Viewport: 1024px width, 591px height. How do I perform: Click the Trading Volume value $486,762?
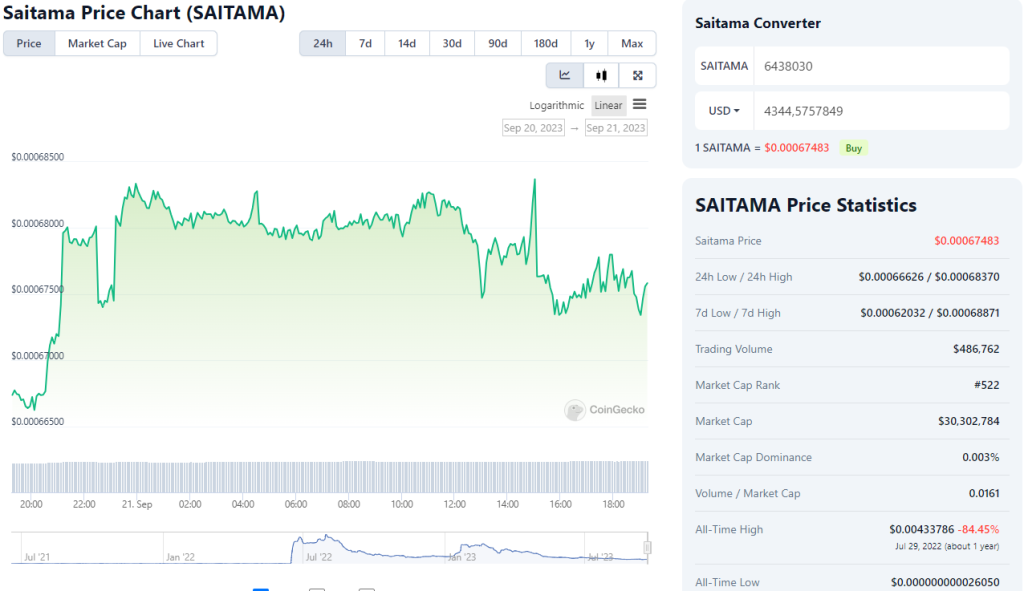click(x=976, y=349)
